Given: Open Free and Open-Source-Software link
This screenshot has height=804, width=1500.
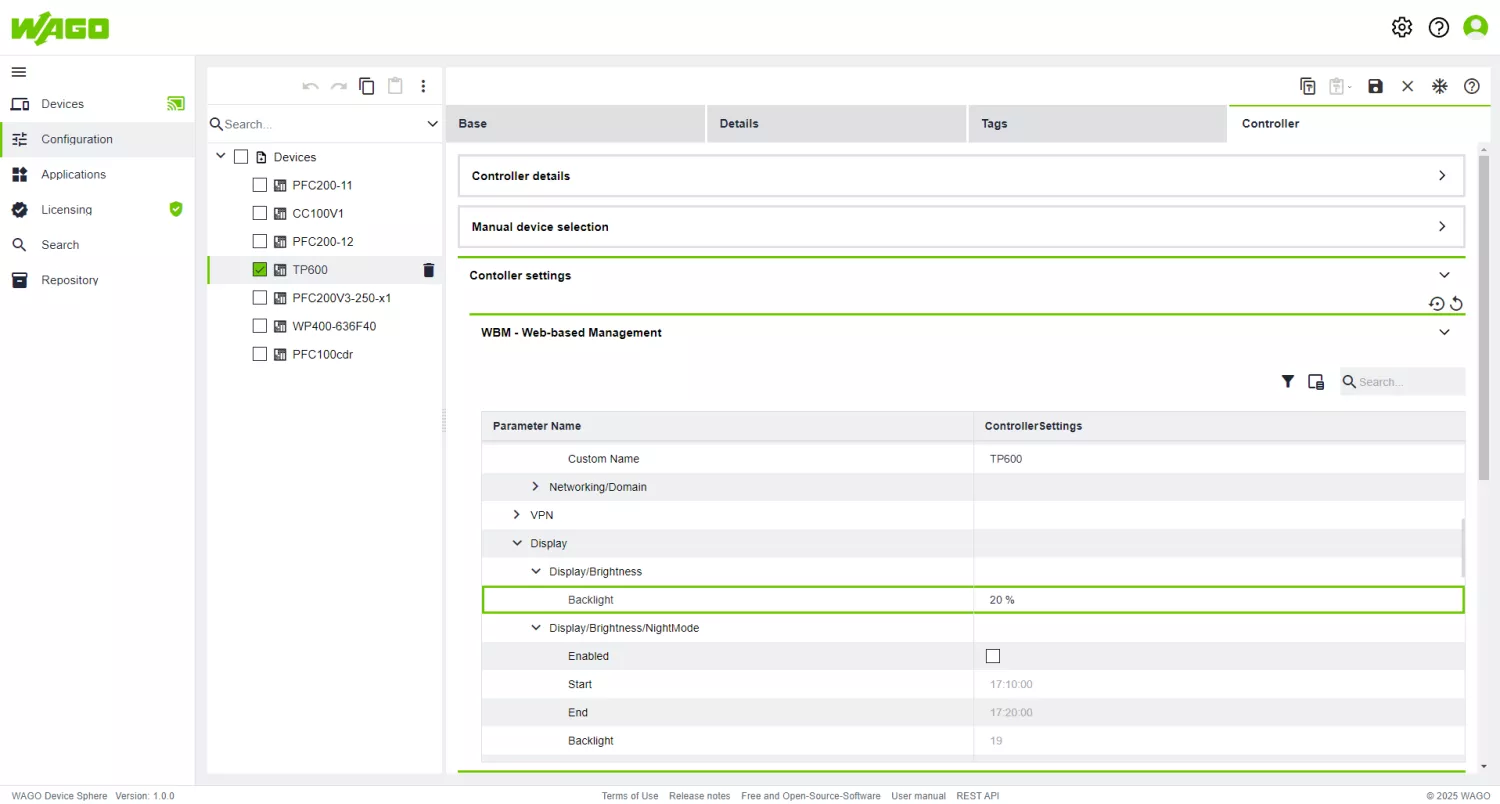Looking at the screenshot, I should (811, 796).
